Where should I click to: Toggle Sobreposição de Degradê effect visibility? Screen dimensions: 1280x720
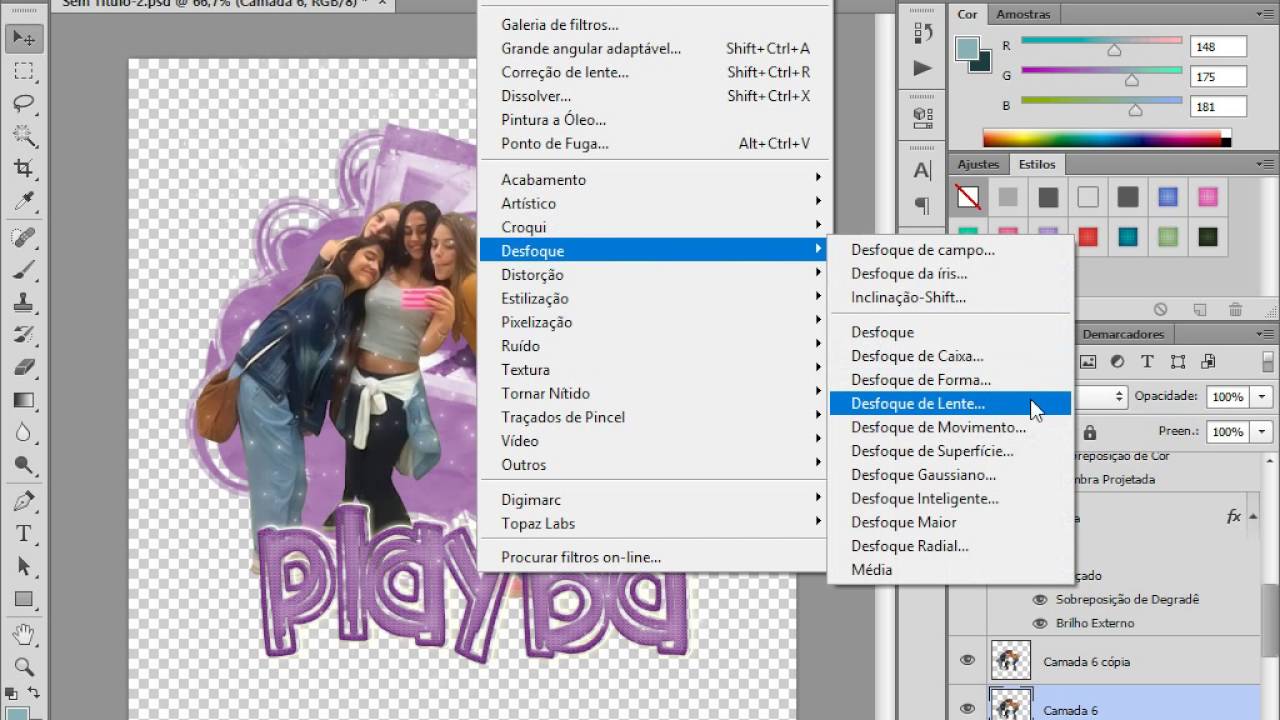(1040, 599)
